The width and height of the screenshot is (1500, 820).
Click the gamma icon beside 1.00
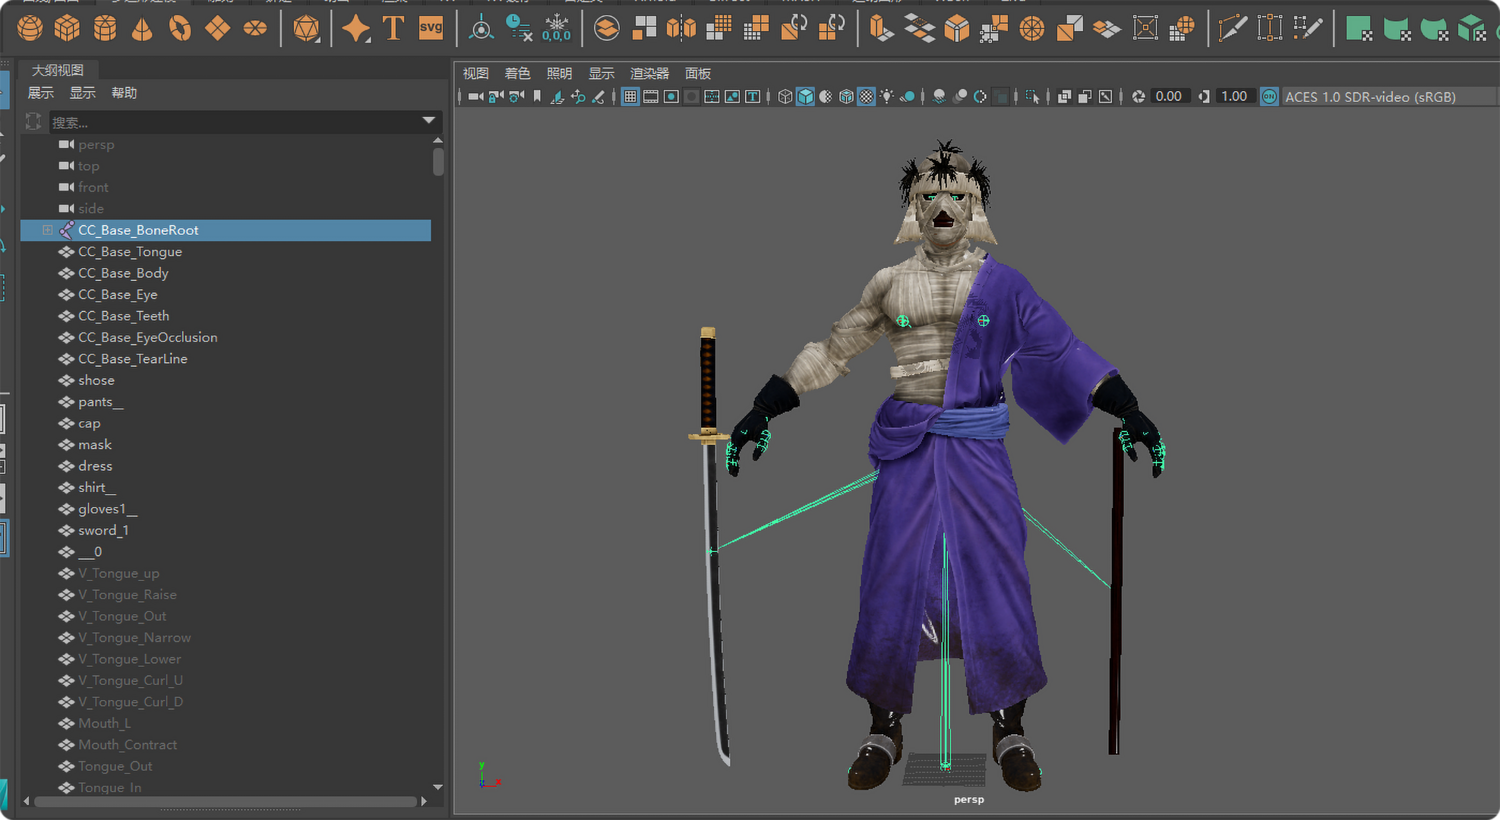click(1204, 97)
